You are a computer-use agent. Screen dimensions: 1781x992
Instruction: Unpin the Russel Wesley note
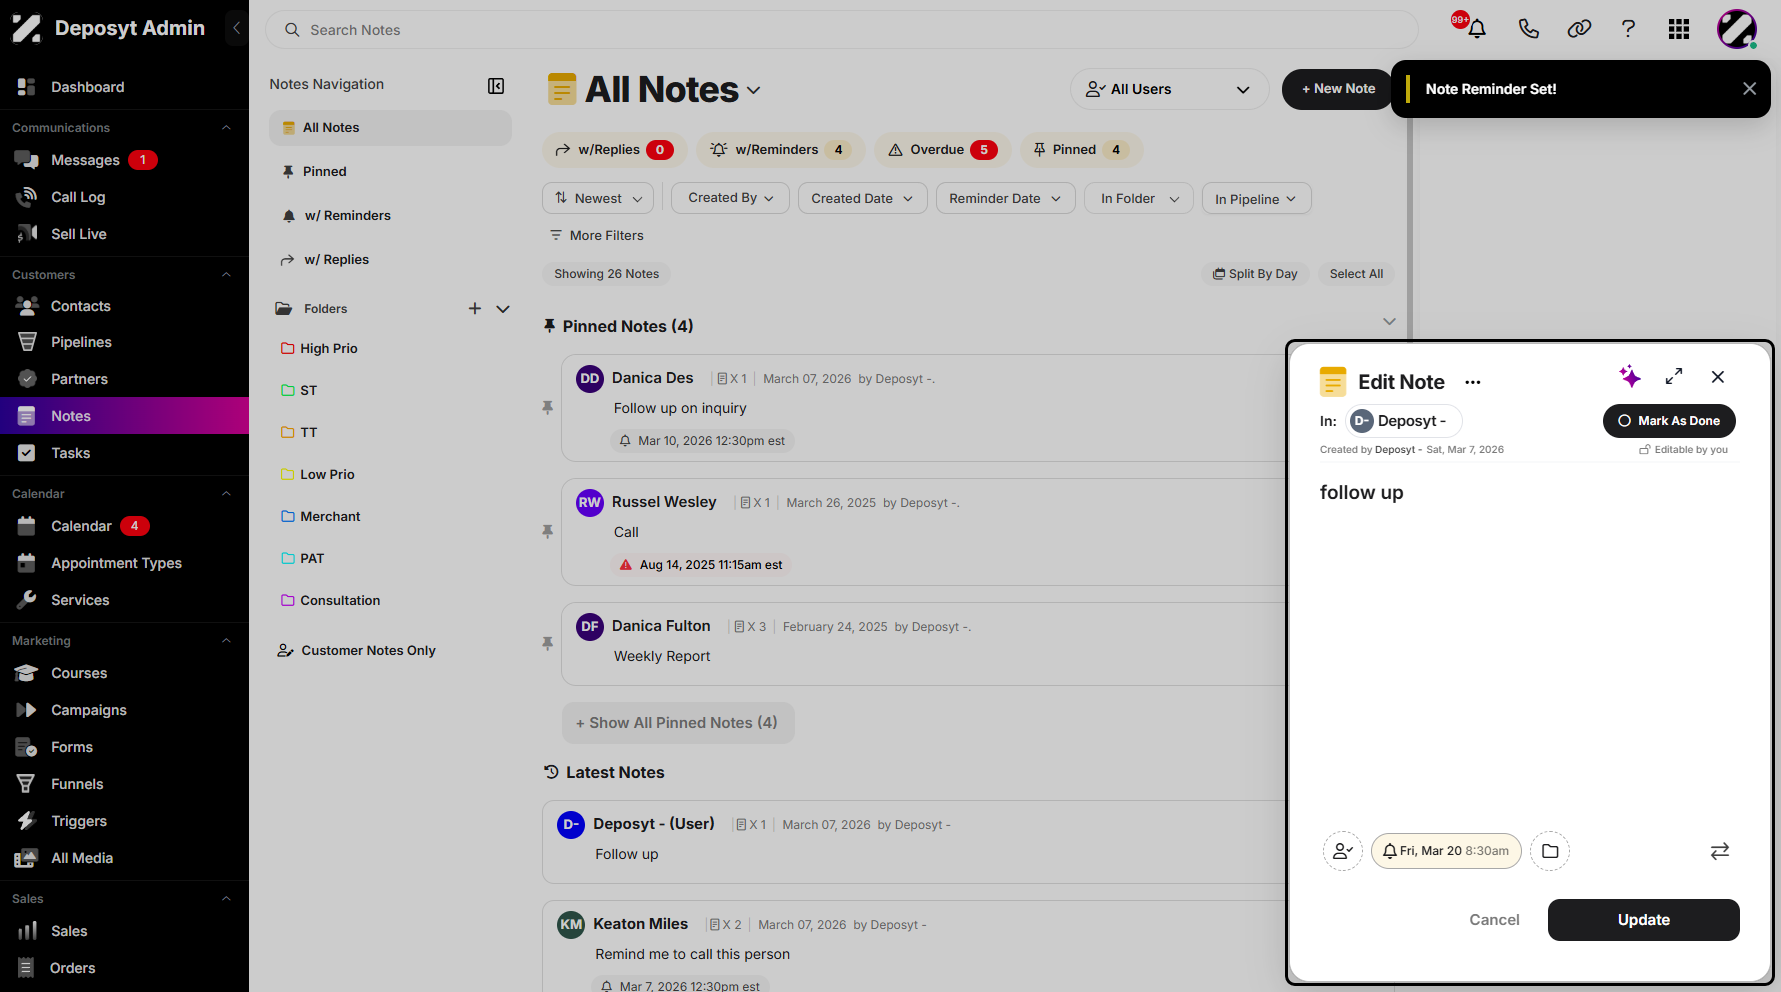click(547, 531)
